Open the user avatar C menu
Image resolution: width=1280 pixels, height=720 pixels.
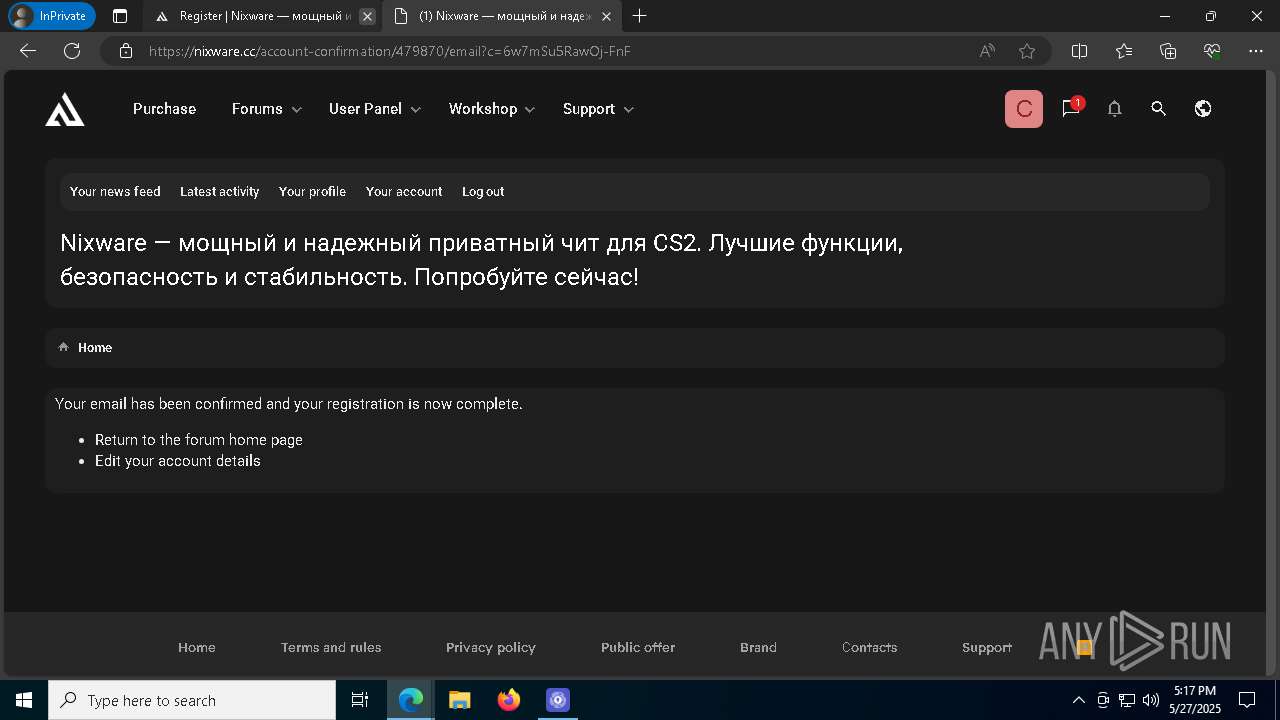(x=1023, y=109)
